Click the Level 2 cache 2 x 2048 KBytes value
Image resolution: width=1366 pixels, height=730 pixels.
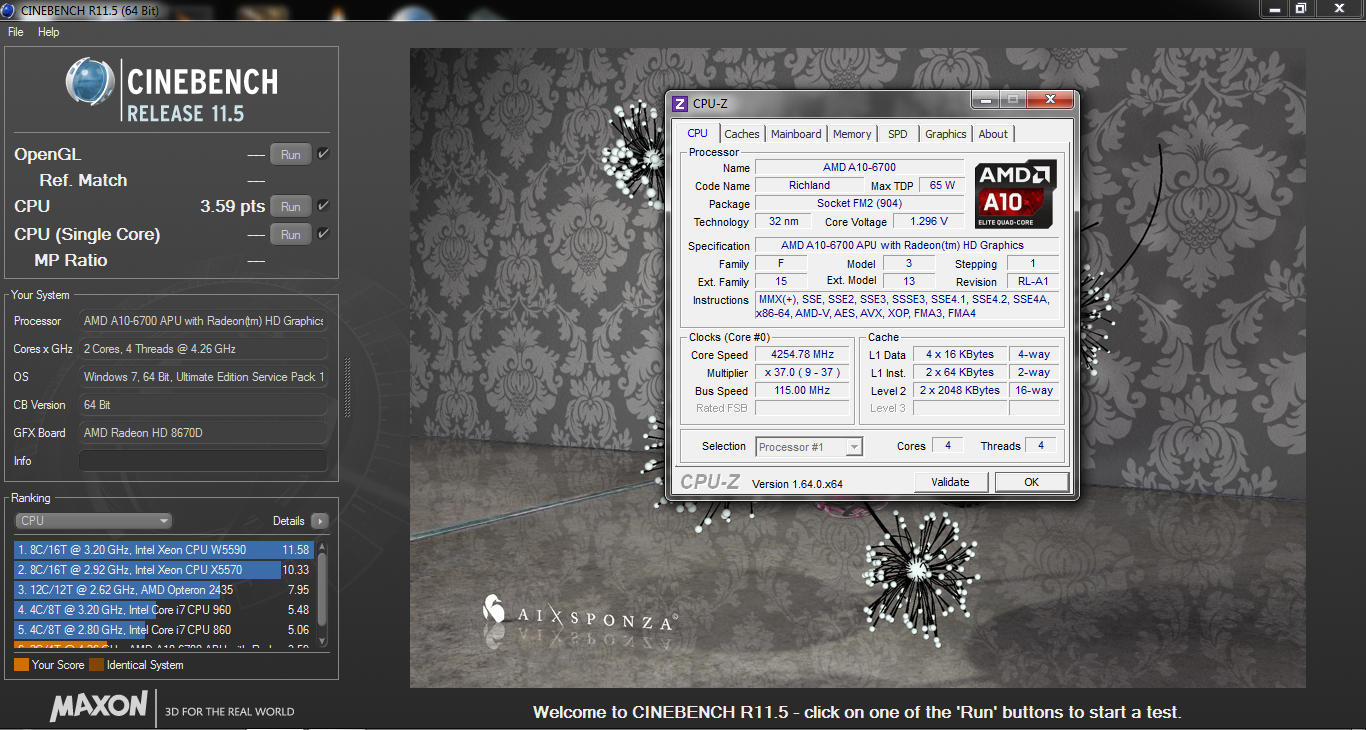(960, 391)
